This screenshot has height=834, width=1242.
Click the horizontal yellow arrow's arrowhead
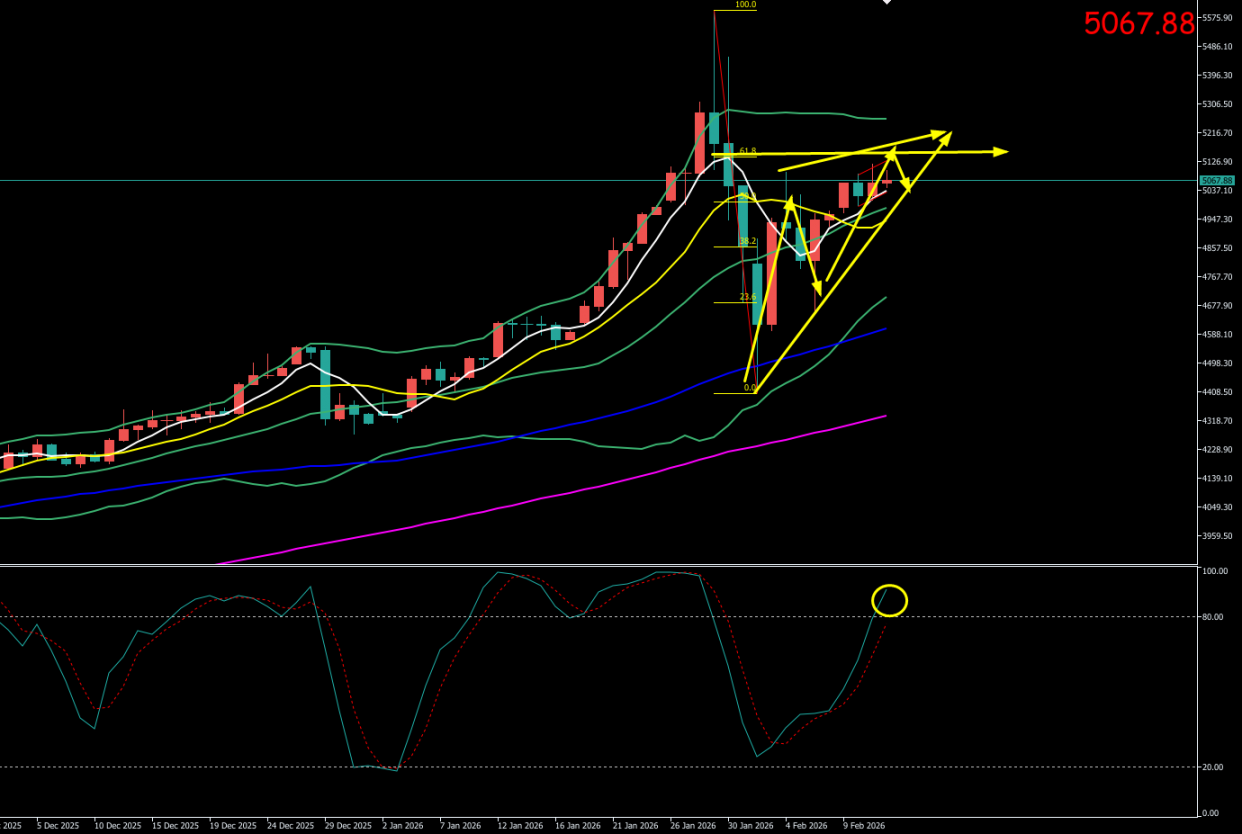[x=1001, y=152]
